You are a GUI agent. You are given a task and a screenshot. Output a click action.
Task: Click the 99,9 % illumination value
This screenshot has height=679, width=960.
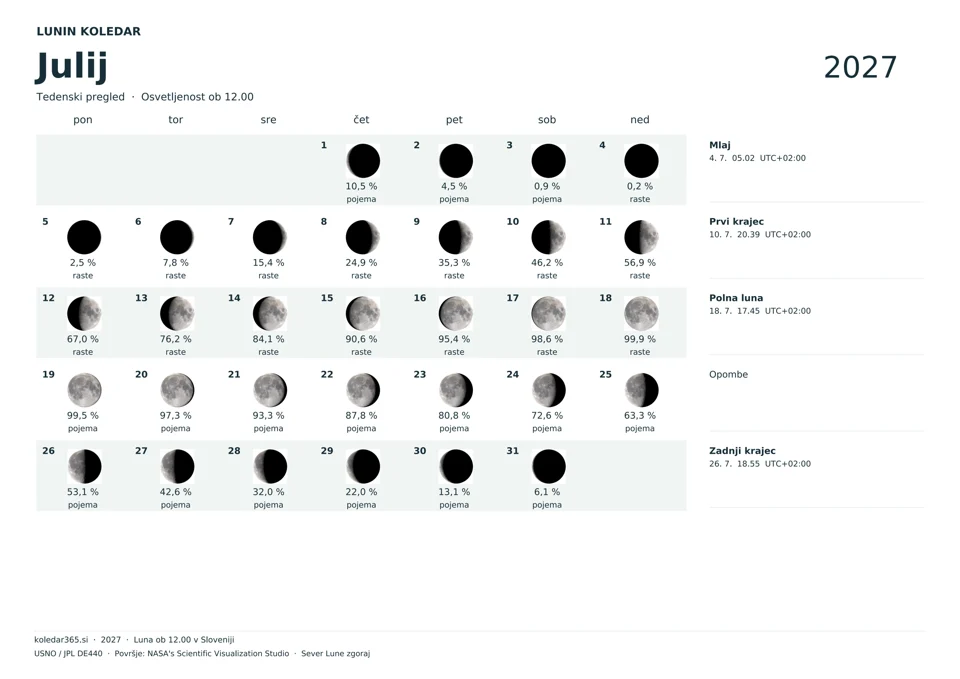(x=639, y=339)
